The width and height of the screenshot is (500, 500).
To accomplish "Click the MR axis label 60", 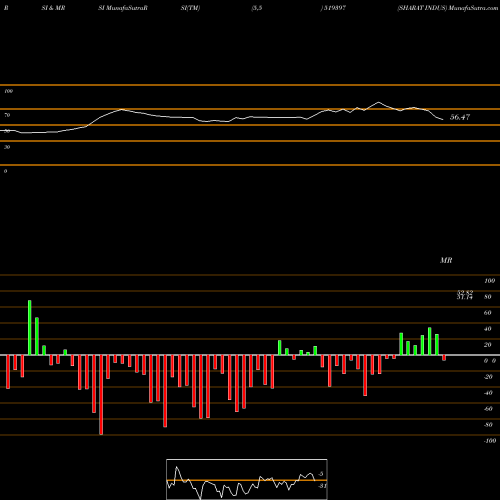I will (x=487, y=313).
